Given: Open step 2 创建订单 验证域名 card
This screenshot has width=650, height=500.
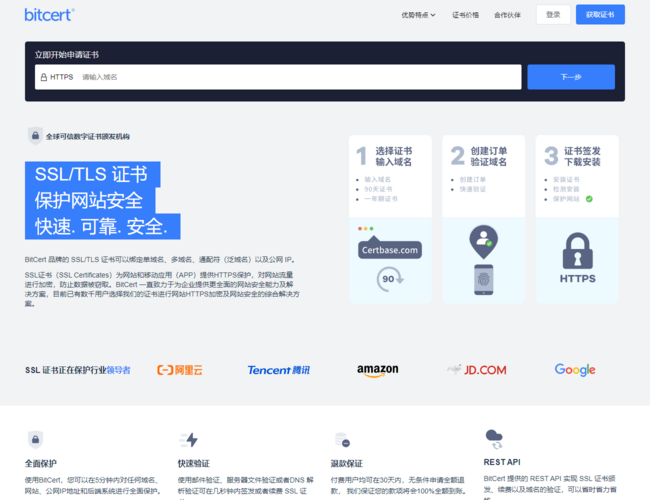Looking at the screenshot, I should (483, 218).
